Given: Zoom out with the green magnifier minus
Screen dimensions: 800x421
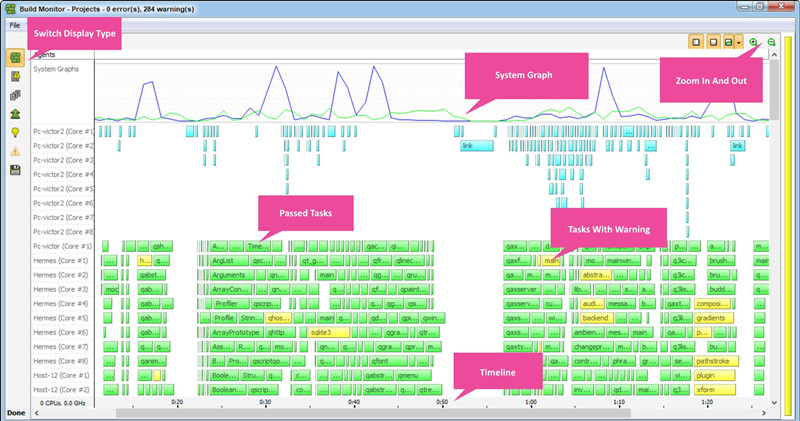Looking at the screenshot, I should (772, 43).
